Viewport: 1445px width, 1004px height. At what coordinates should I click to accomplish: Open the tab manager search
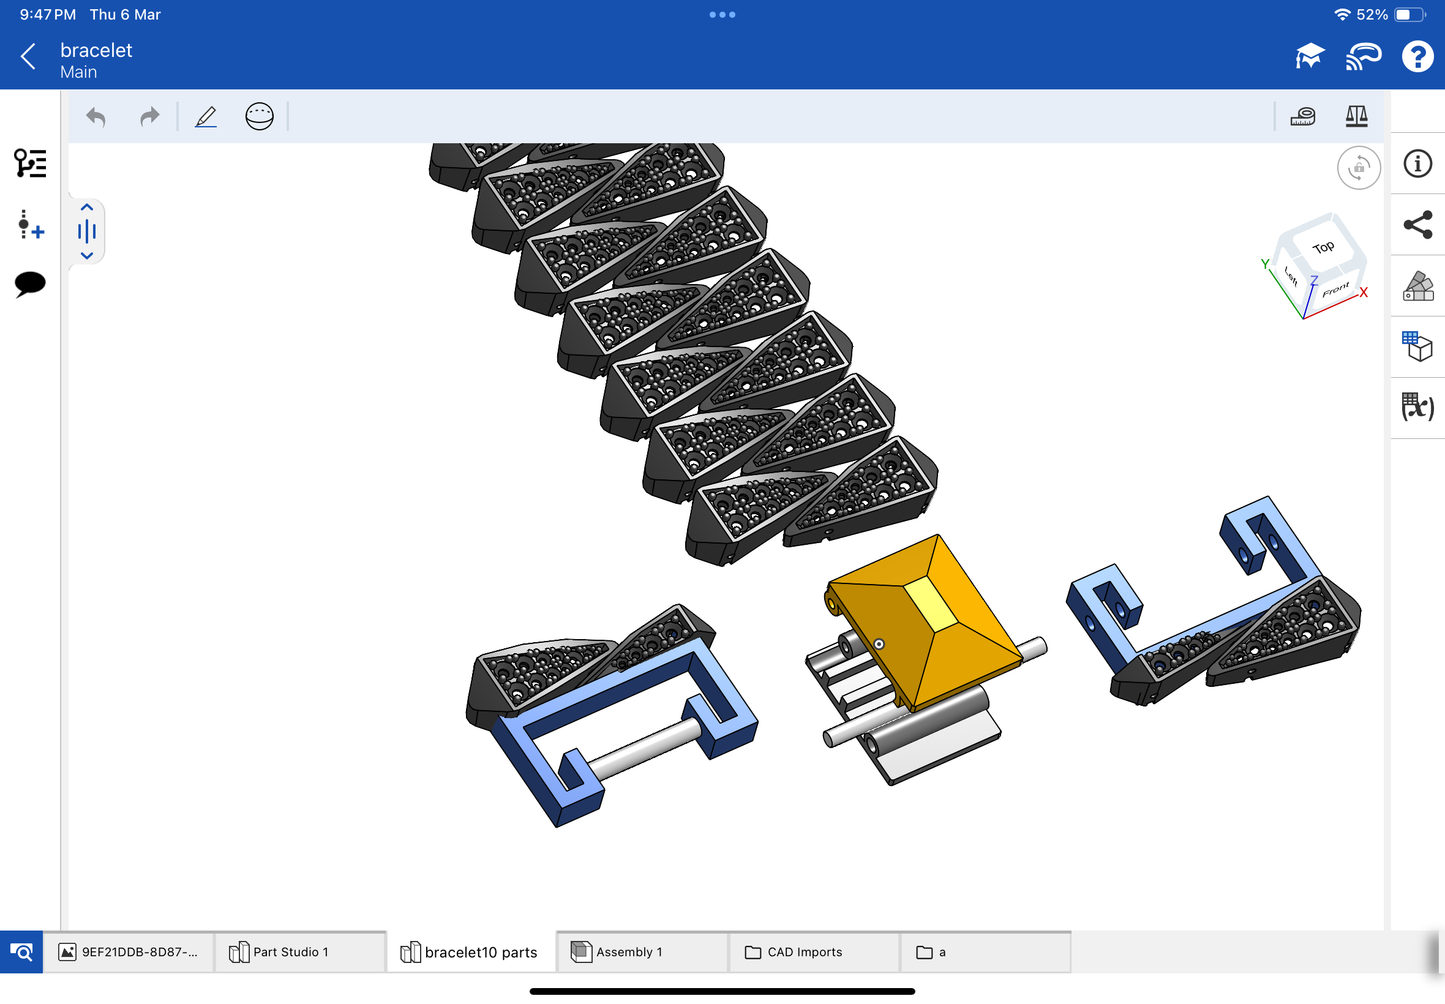[21, 952]
